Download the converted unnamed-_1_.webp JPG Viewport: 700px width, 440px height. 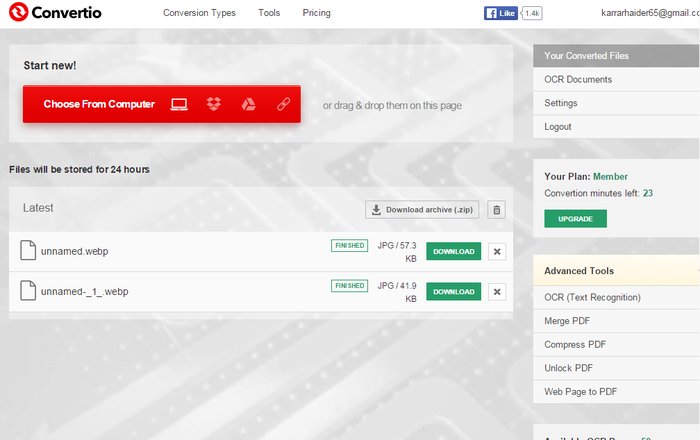point(454,291)
